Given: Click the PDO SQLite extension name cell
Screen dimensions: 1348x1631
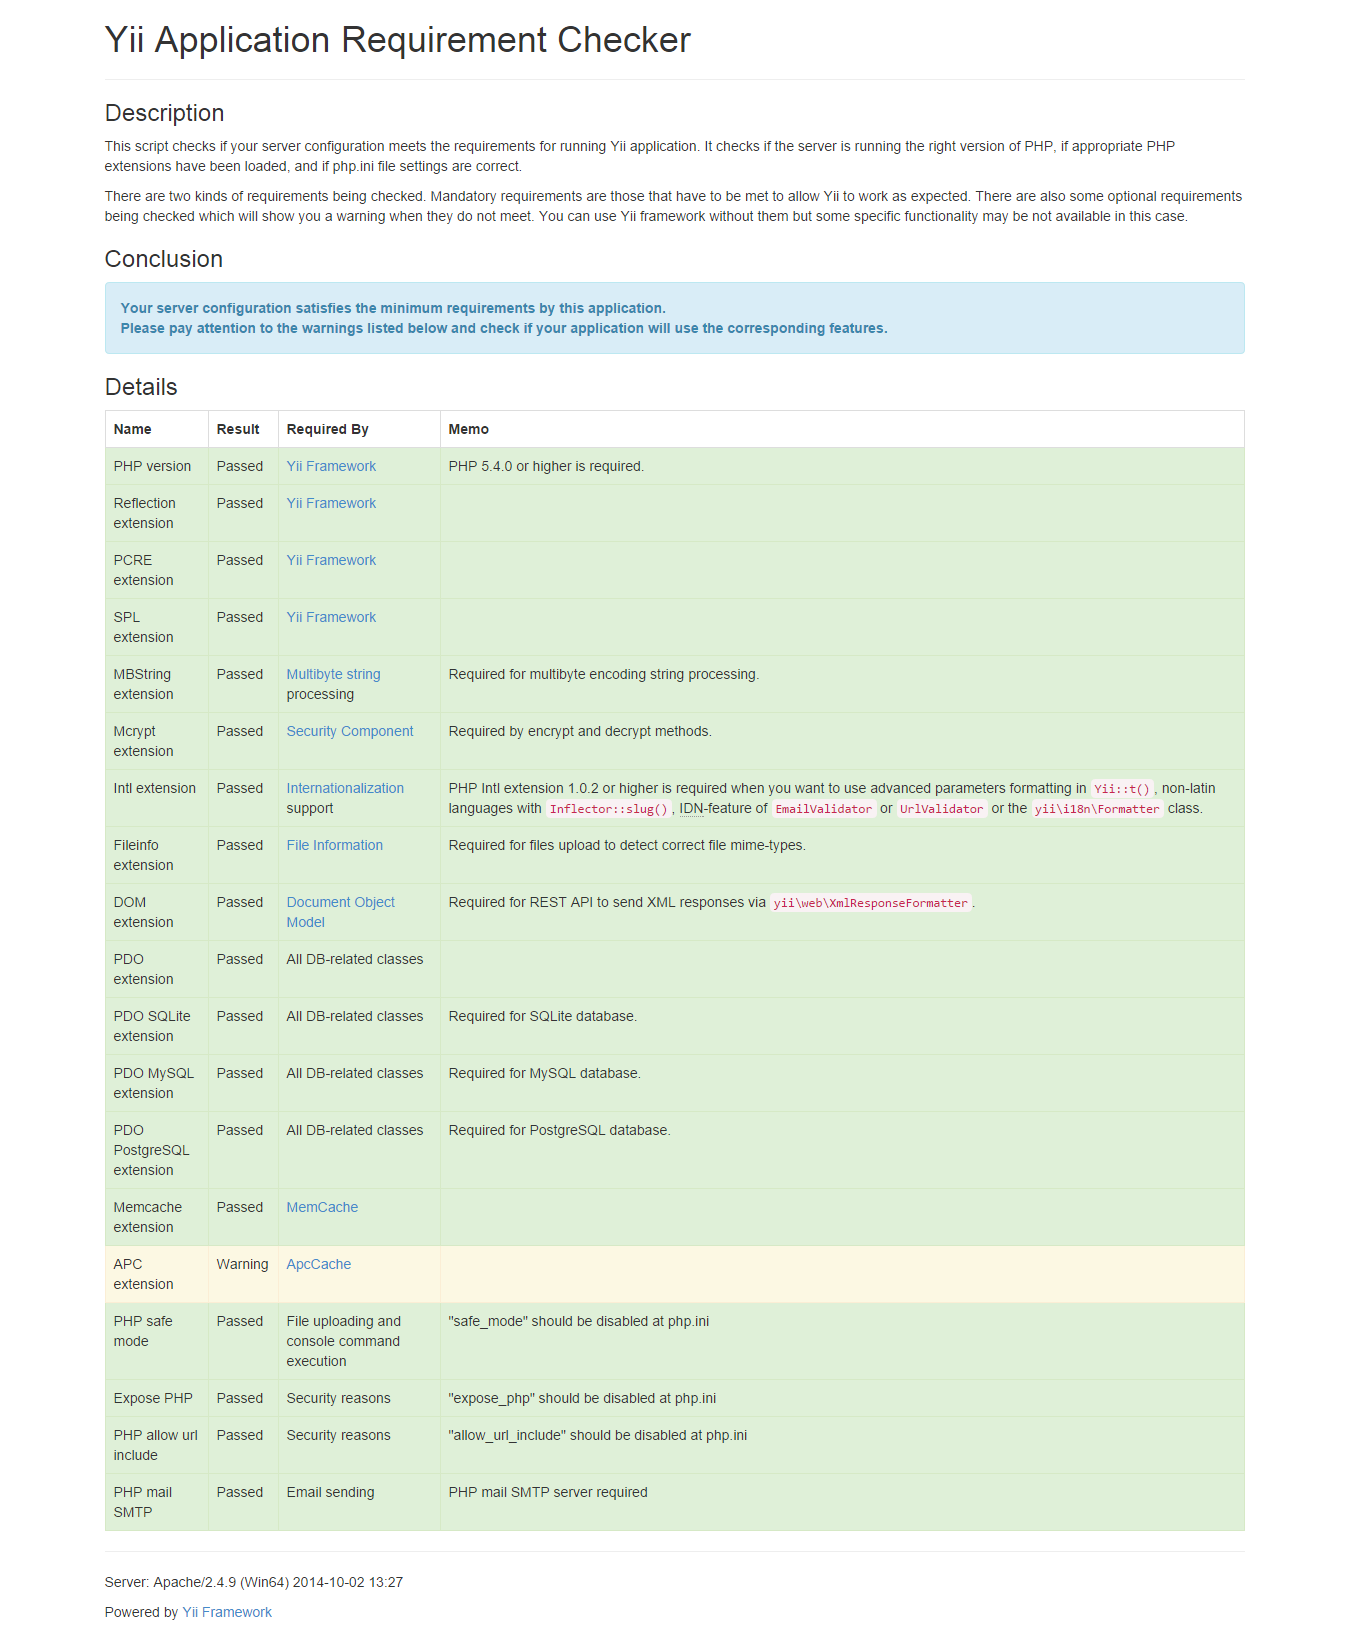Looking at the screenshot, I should tap(157, 1026).
